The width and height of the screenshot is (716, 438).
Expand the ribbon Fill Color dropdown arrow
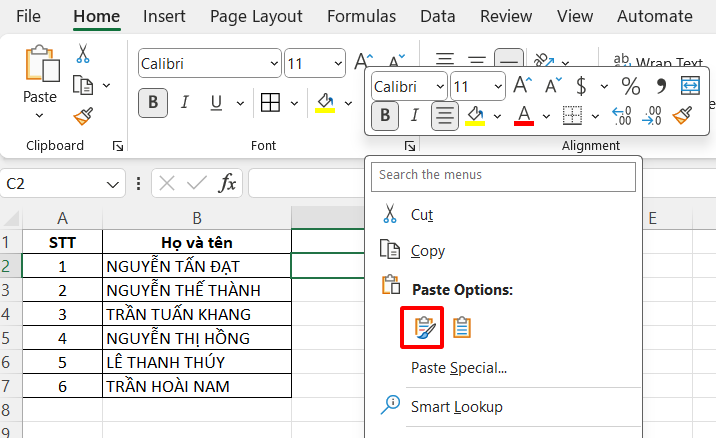(348, 103)
